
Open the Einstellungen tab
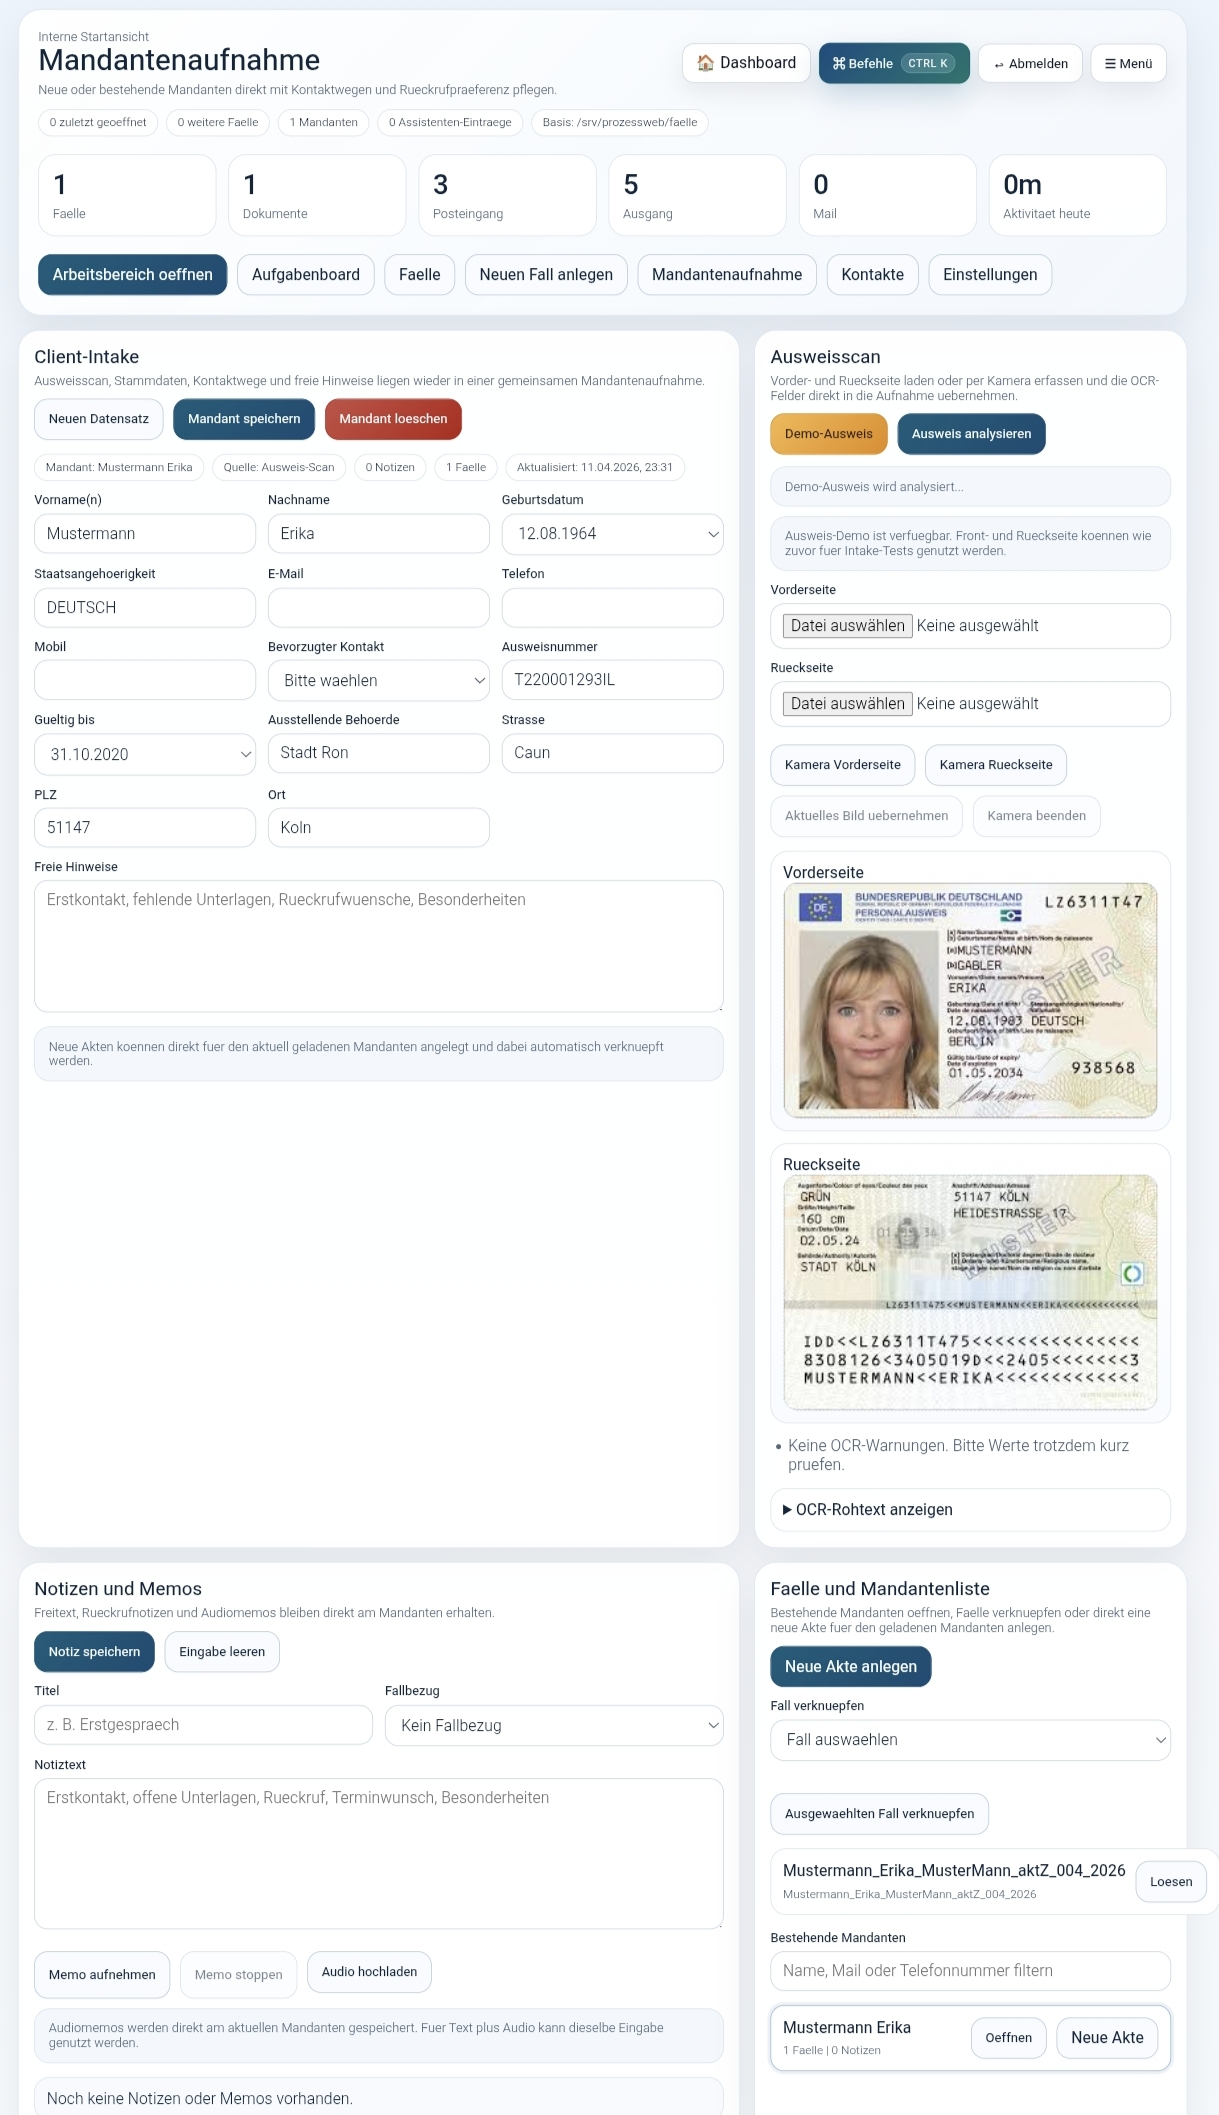(989, 275)
